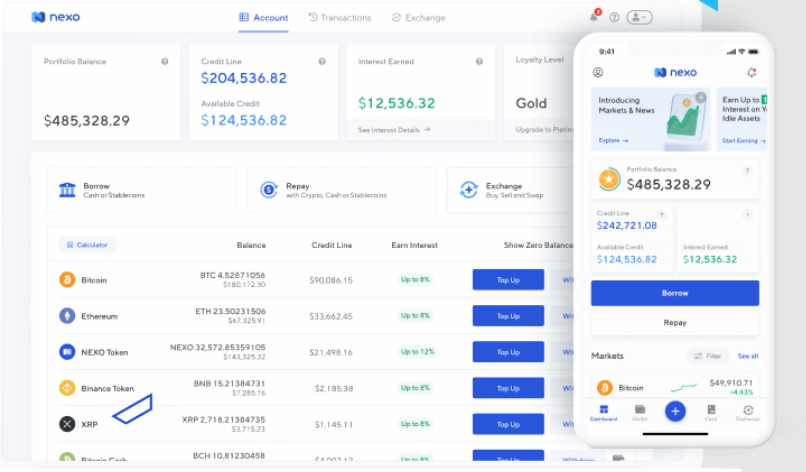806x472 pixels.
Task: Click the Bitcoin coin icon in table
Action: click(67, 280)
